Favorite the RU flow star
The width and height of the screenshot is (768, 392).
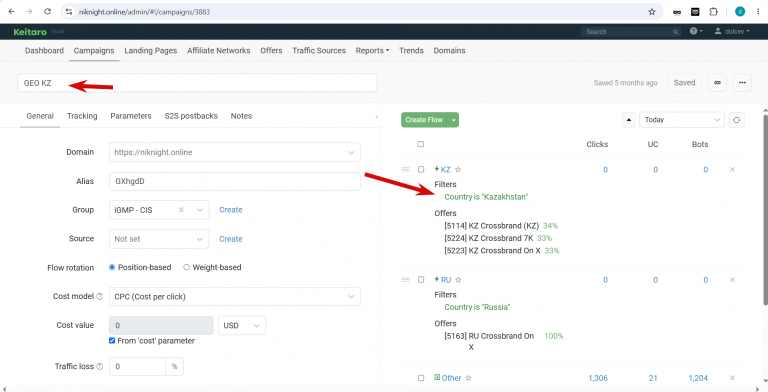(x=458, y=280)
